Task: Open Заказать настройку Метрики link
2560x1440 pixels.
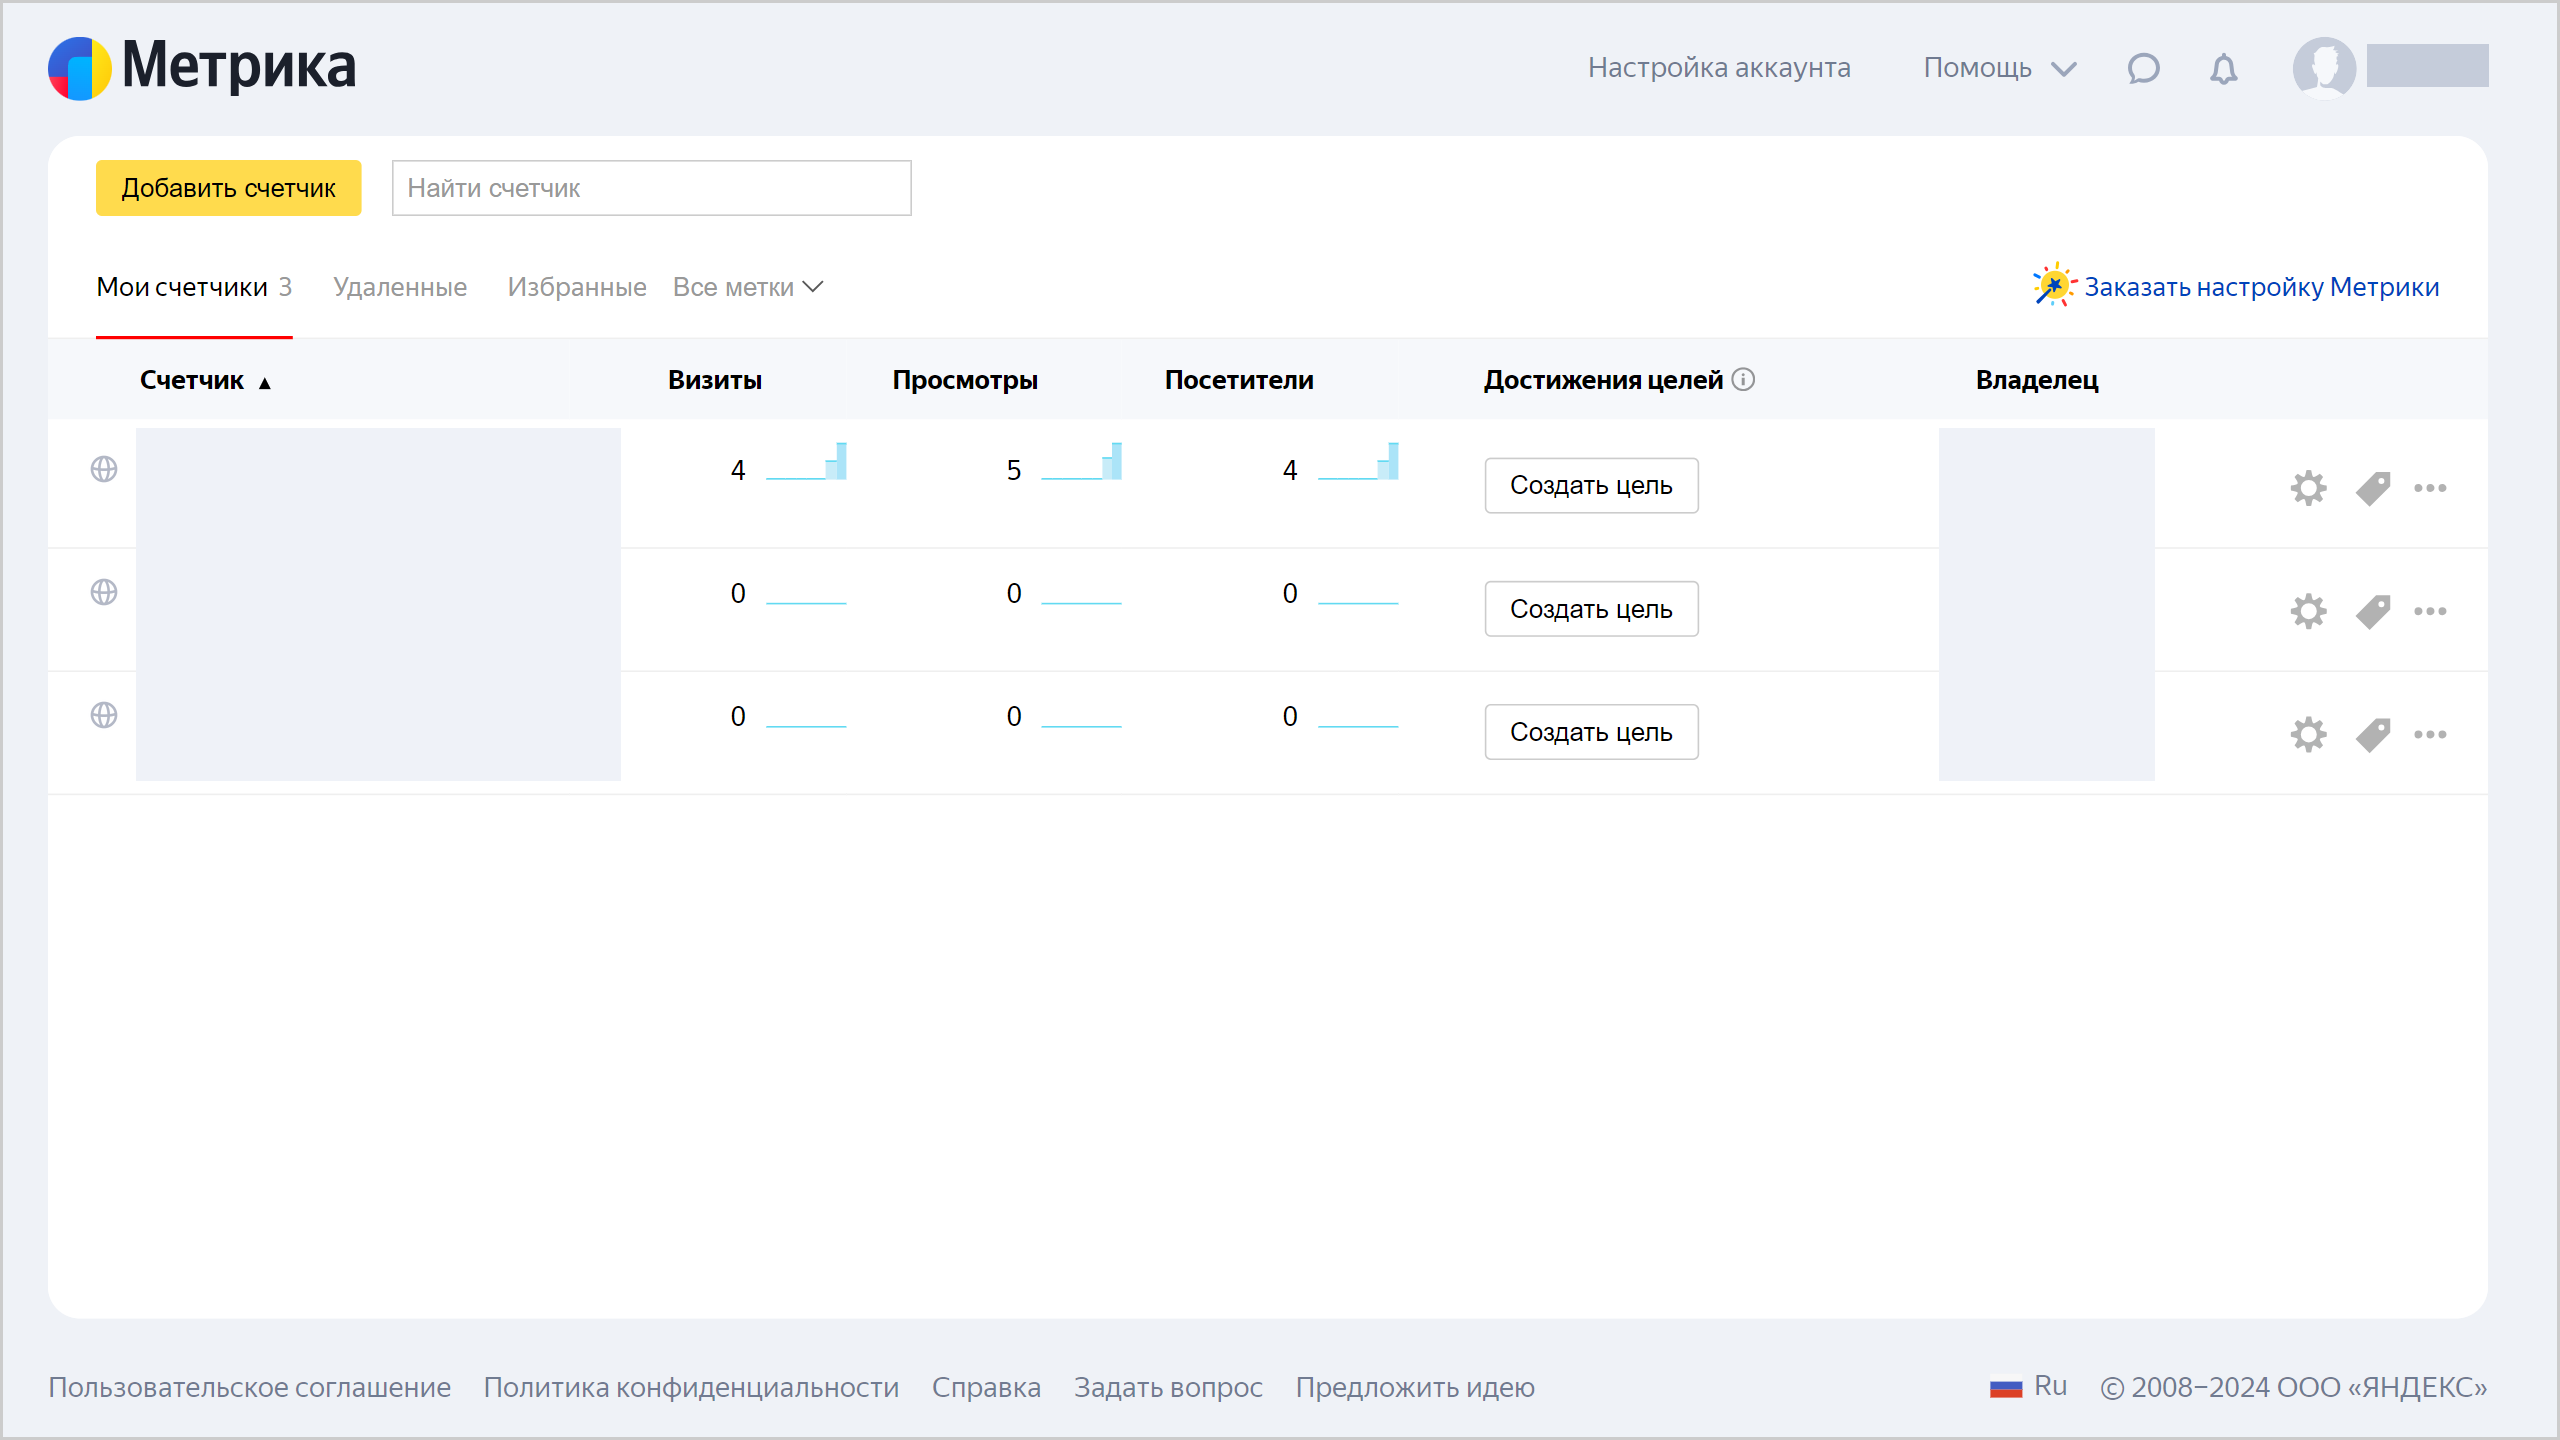Action: tap(2260, 287)
